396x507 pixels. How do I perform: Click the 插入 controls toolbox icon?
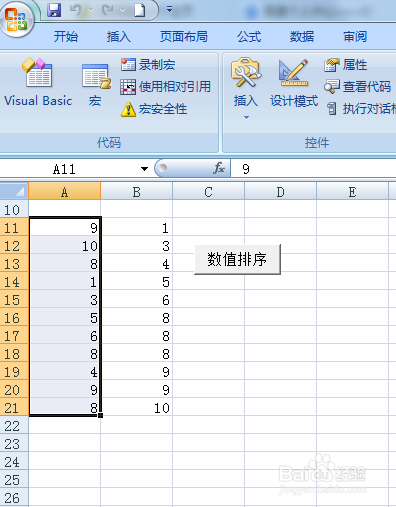(246, 74)
